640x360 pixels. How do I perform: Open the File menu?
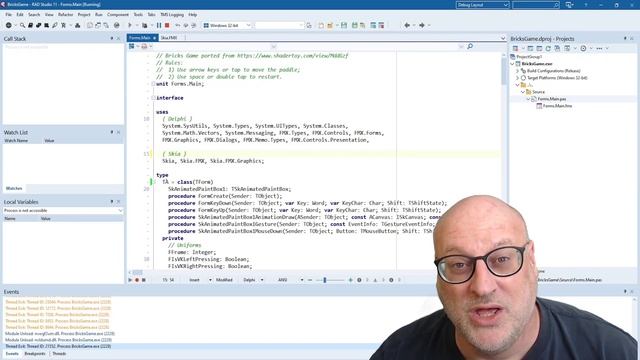(9, 15)
